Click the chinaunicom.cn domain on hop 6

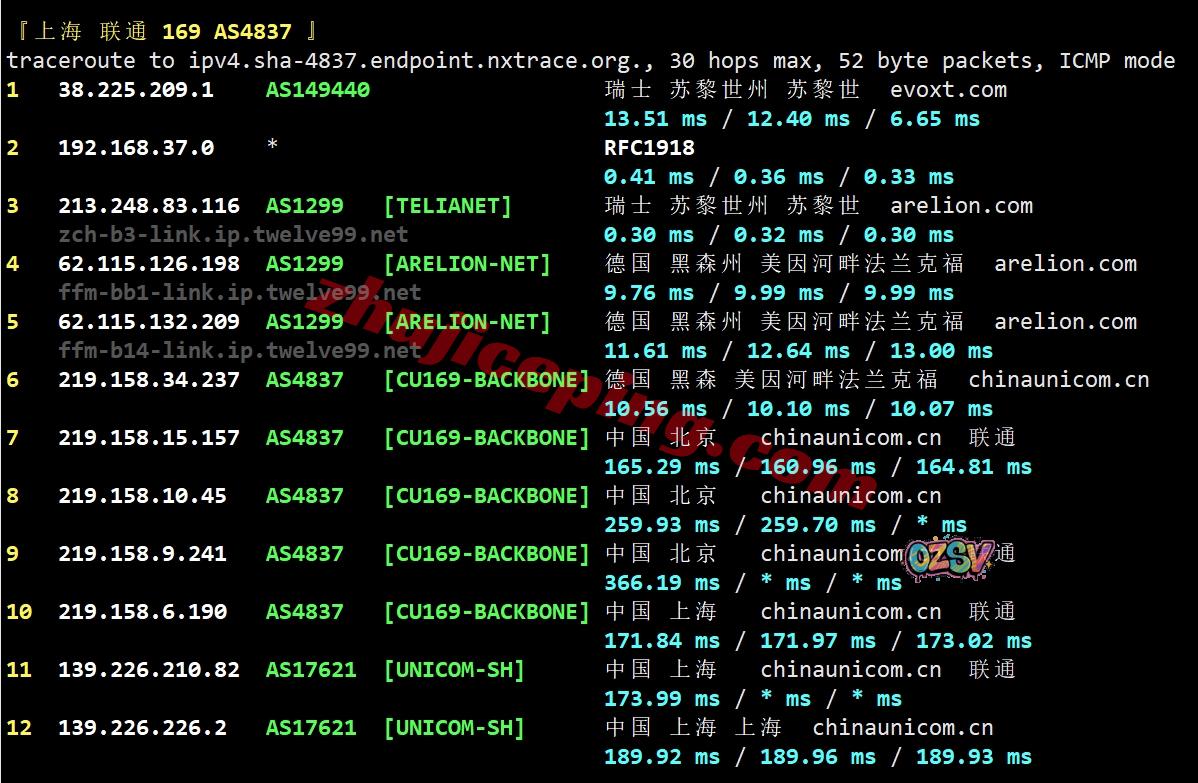point(1058,380)
